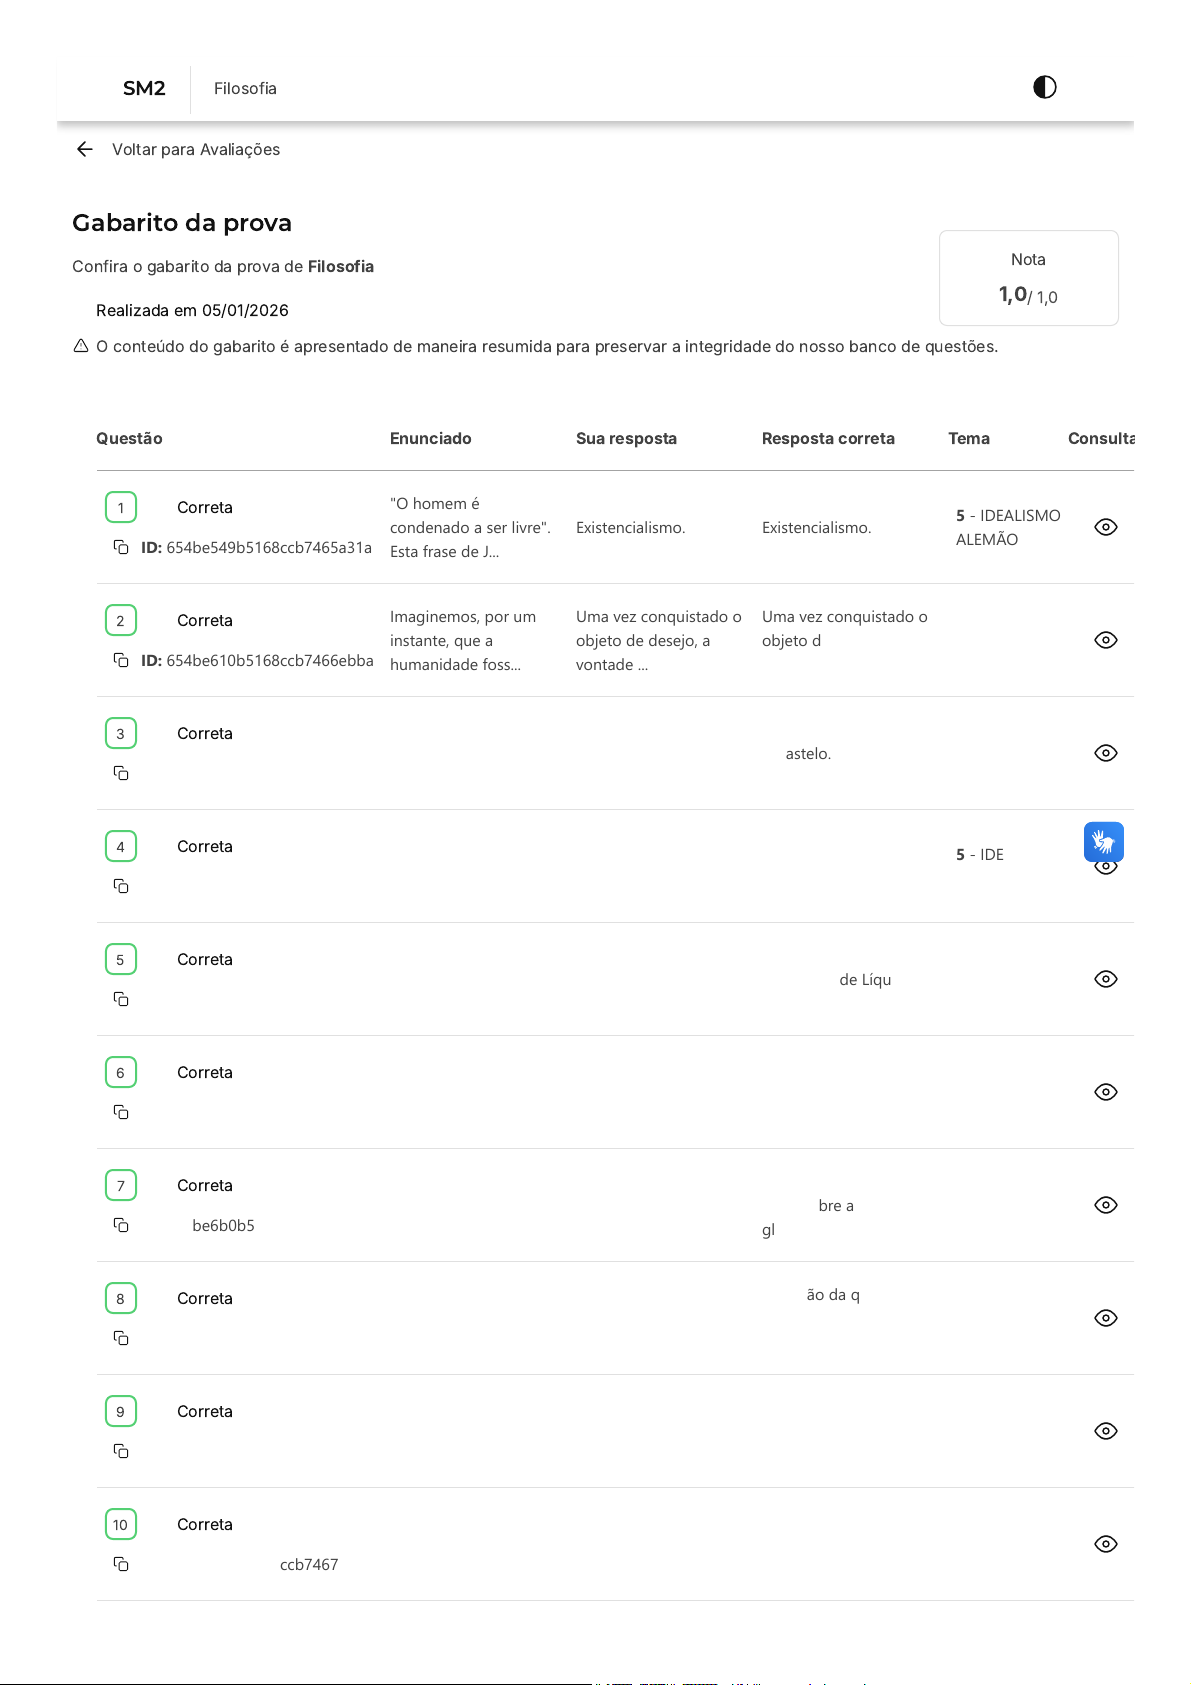
Task: View question 6 via eye icon
Action: click(1105, 1092)
